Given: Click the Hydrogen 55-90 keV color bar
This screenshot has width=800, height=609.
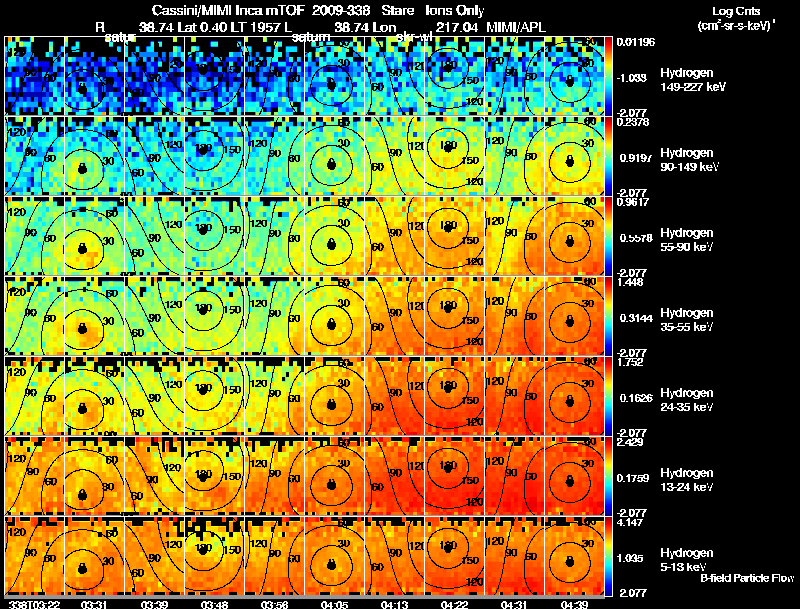Looking at the screenshot, I should pos(608,236).
